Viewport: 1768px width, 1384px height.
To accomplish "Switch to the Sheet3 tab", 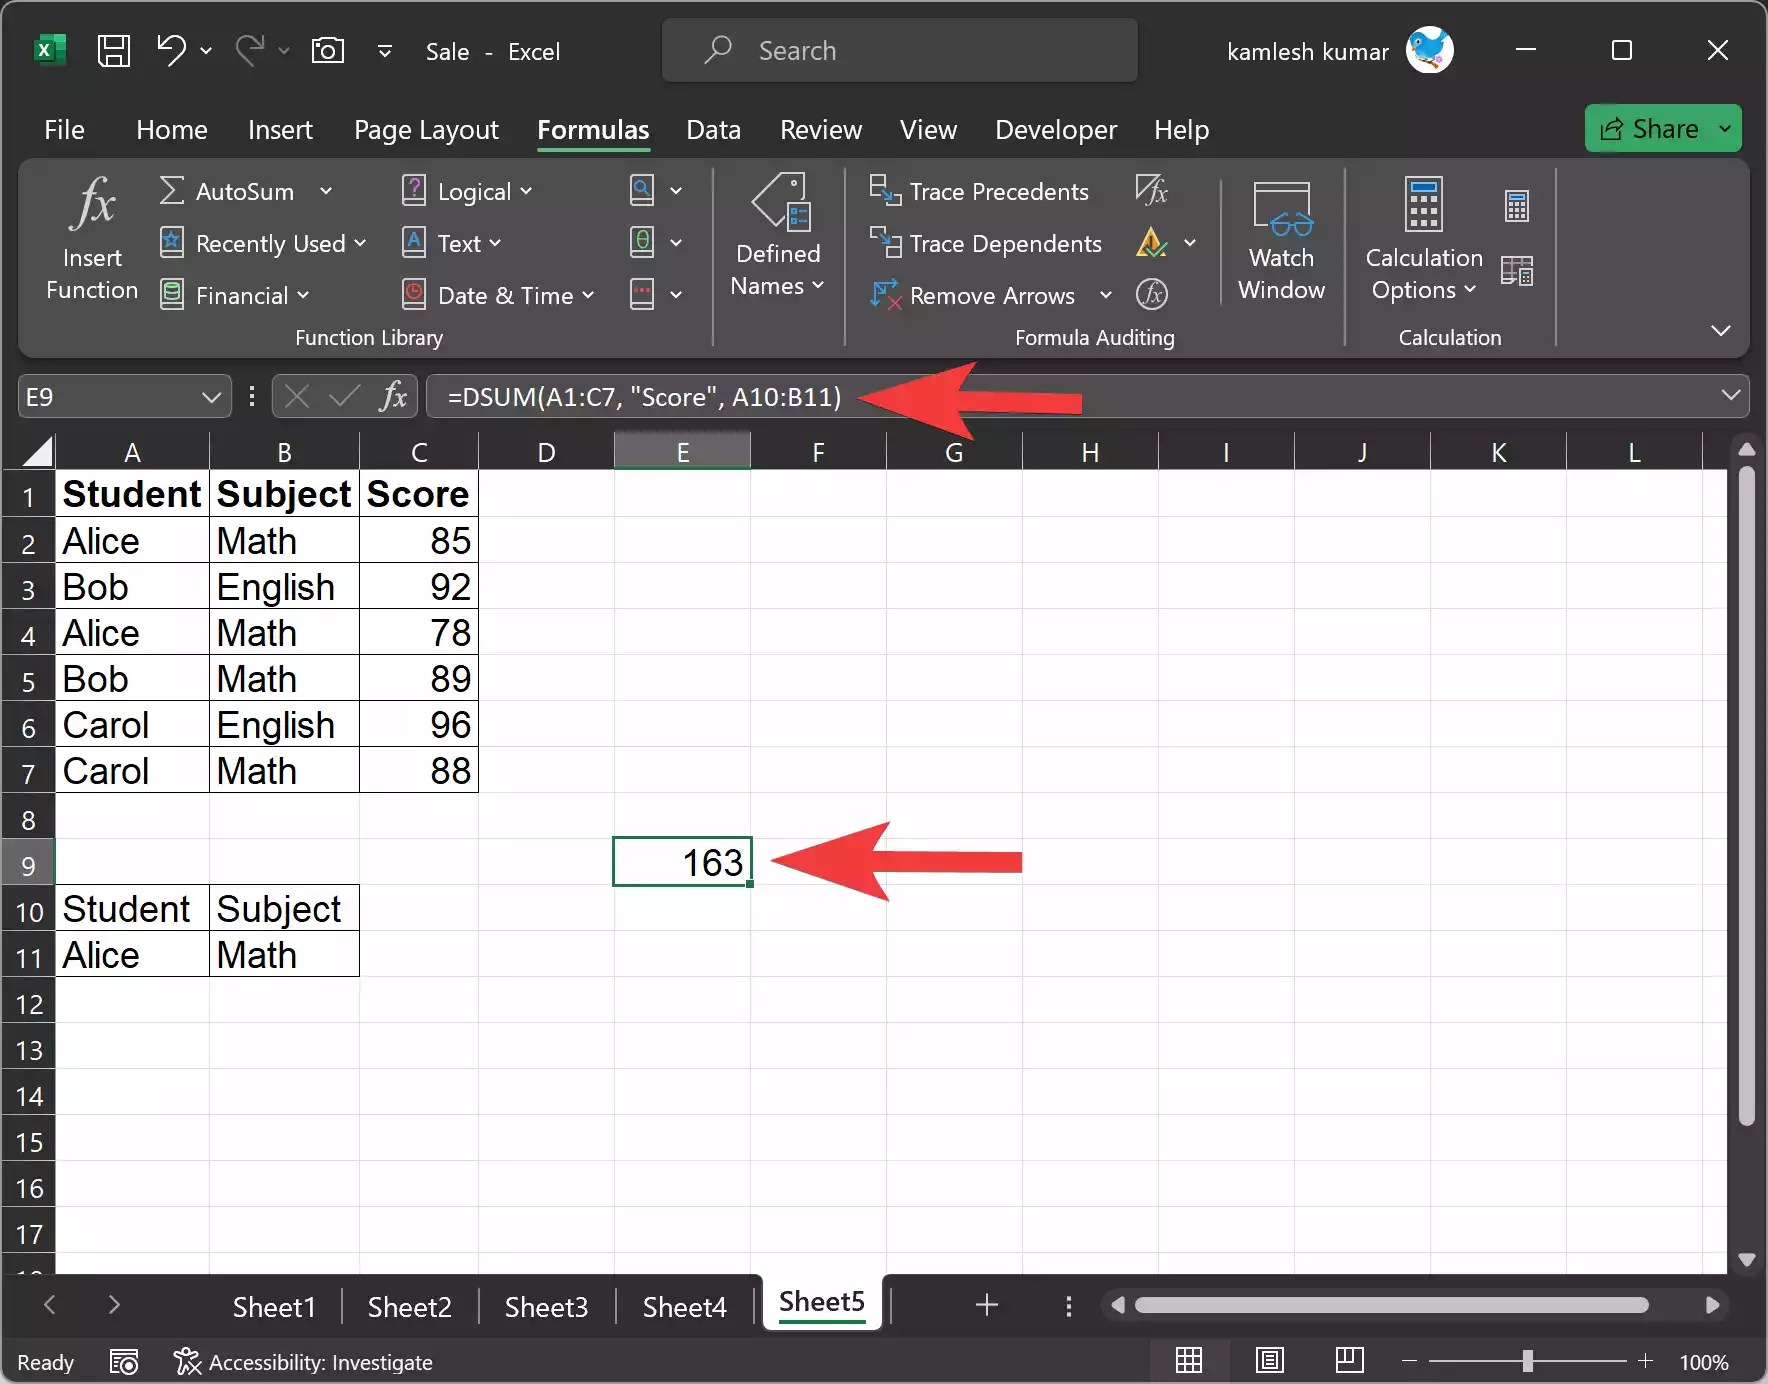I will [x=546, y=1306].
